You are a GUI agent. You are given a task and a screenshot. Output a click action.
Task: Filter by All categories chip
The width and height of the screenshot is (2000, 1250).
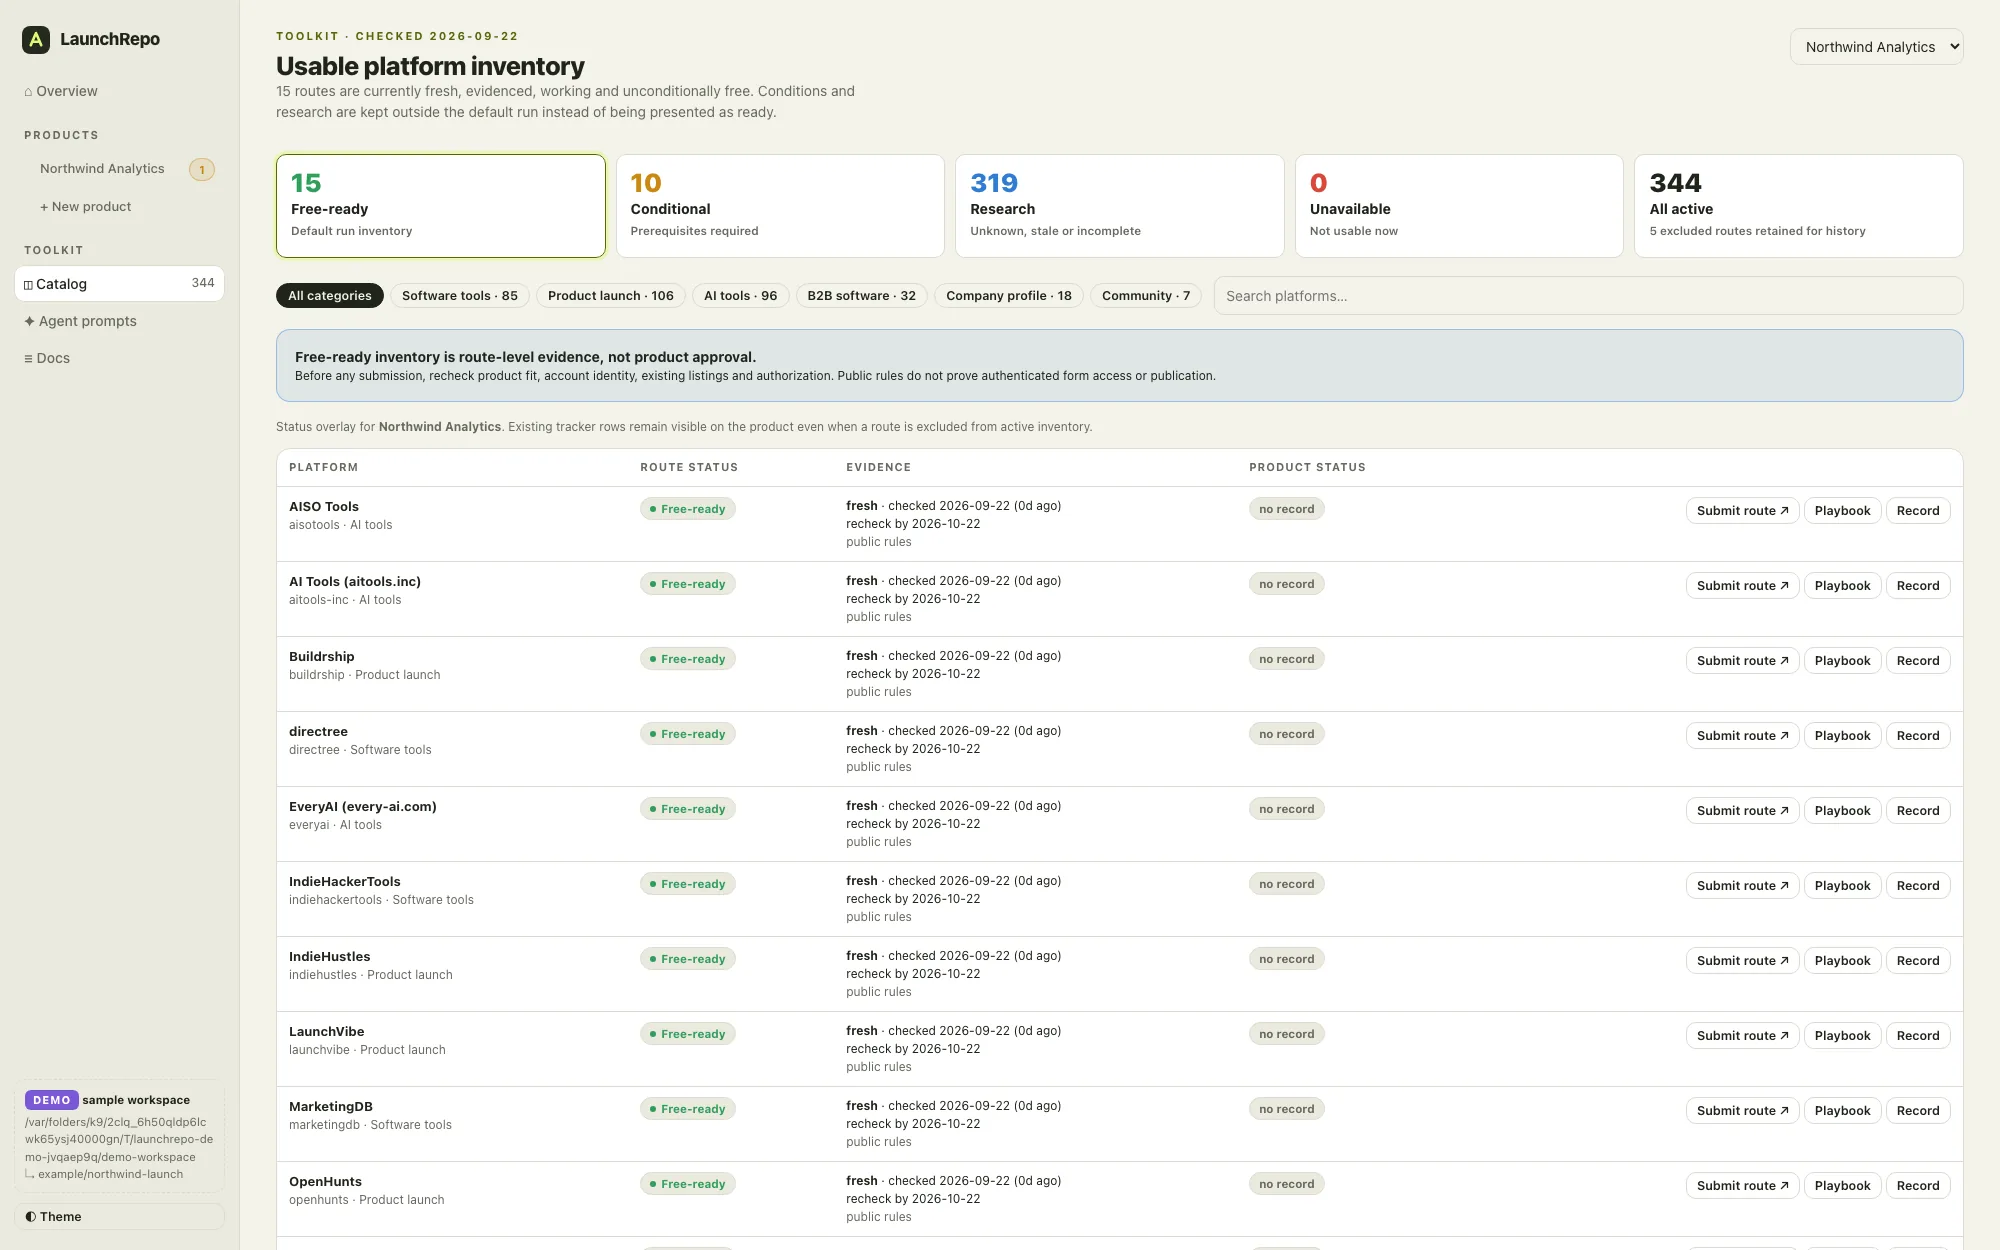[x=330, y=296]
